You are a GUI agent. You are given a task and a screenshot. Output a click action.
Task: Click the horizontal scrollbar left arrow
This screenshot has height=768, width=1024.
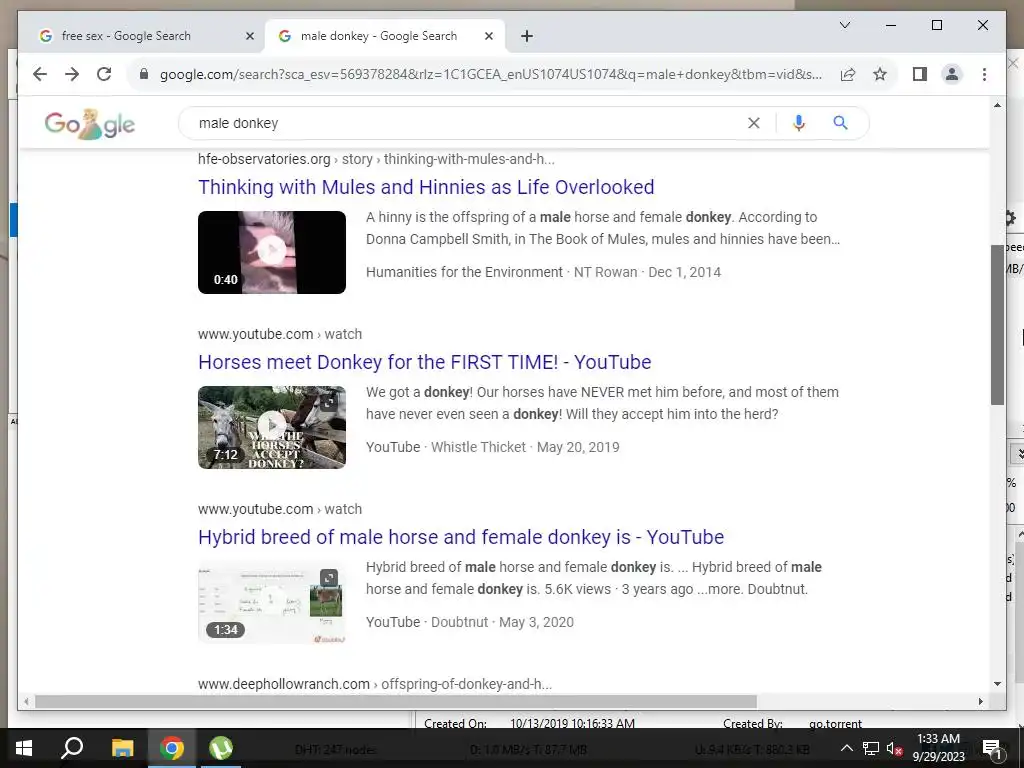click(26, 701)
